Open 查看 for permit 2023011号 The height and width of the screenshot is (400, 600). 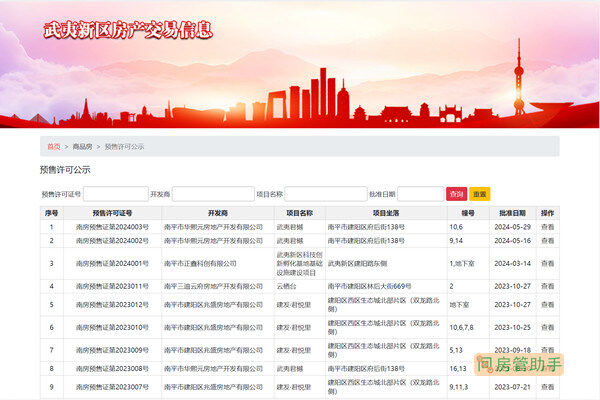pyautogui.click(x=548, y=286)
